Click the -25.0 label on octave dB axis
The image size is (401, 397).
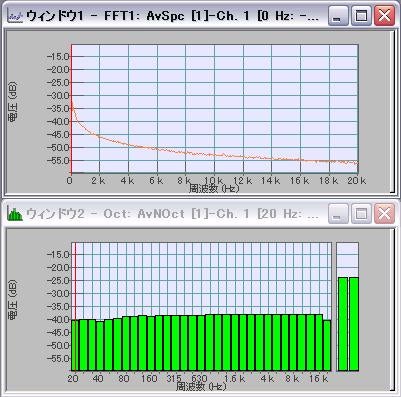coord(58,280)
